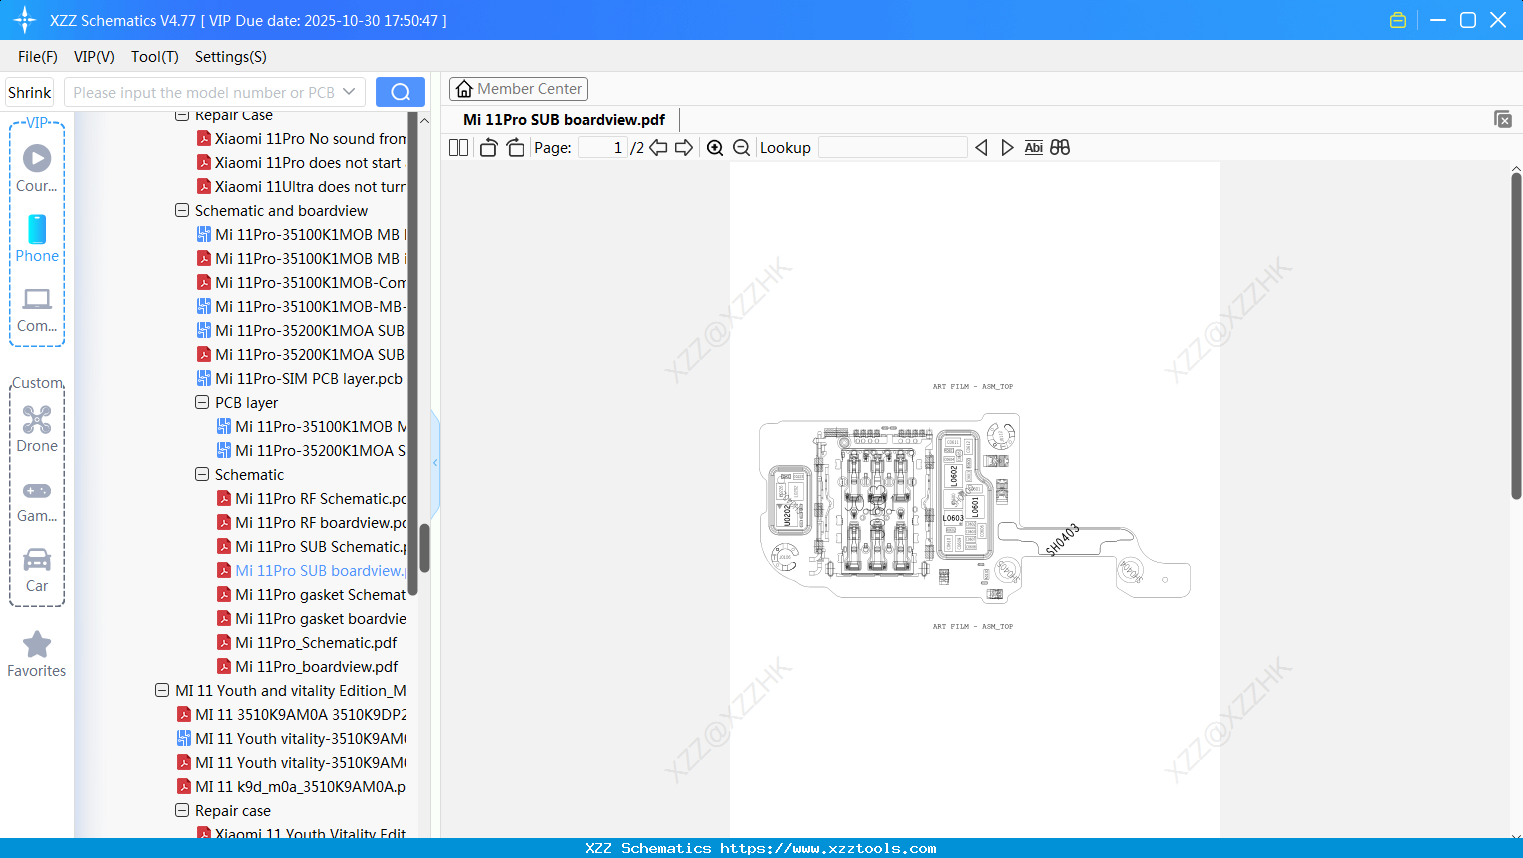
Task: Select the two-page view icon
Action: click(x=457, y=147)
